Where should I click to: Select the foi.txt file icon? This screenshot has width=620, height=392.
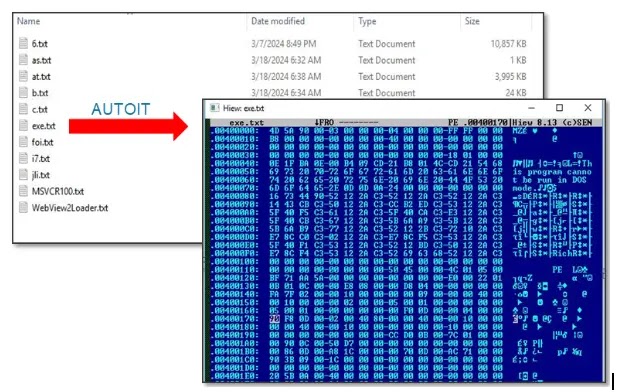click(x=24, y=142)
